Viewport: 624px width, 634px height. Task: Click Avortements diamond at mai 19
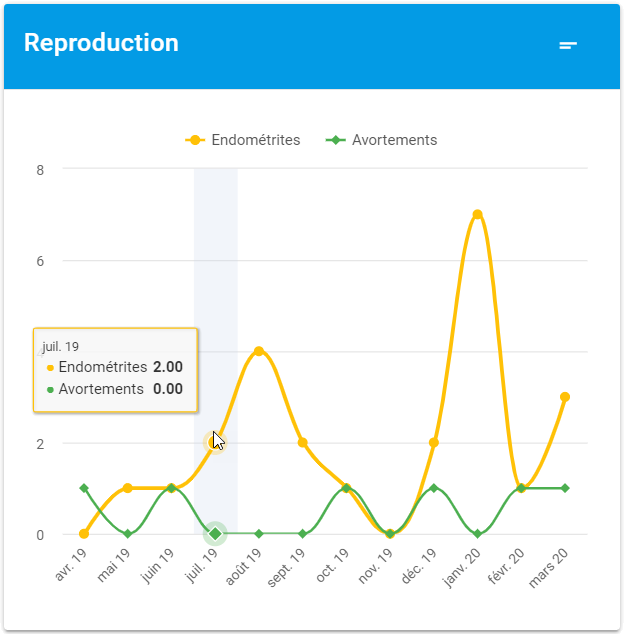(127, 534)
